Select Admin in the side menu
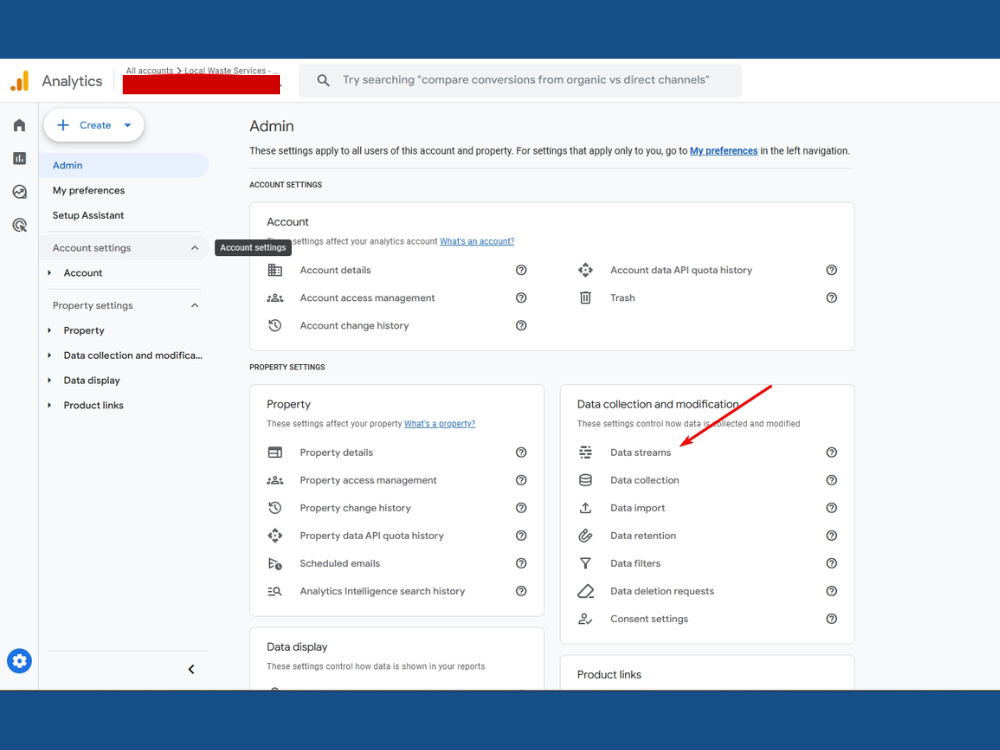 pos(124,165)
